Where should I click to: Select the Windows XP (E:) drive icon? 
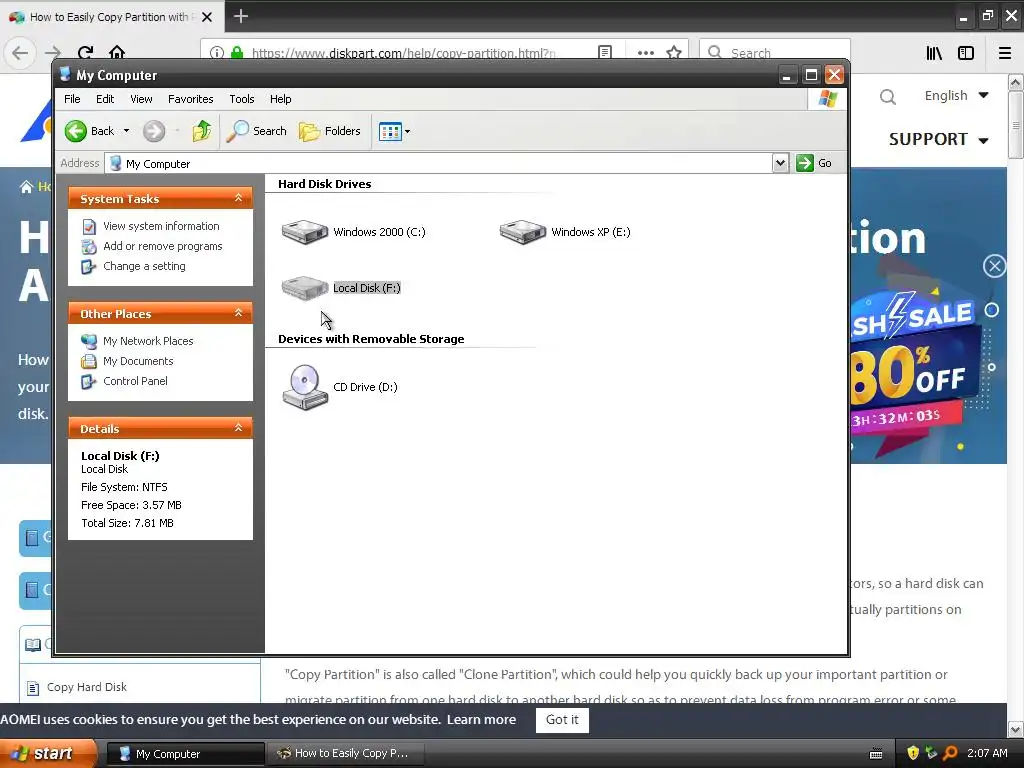click(522, 232)
